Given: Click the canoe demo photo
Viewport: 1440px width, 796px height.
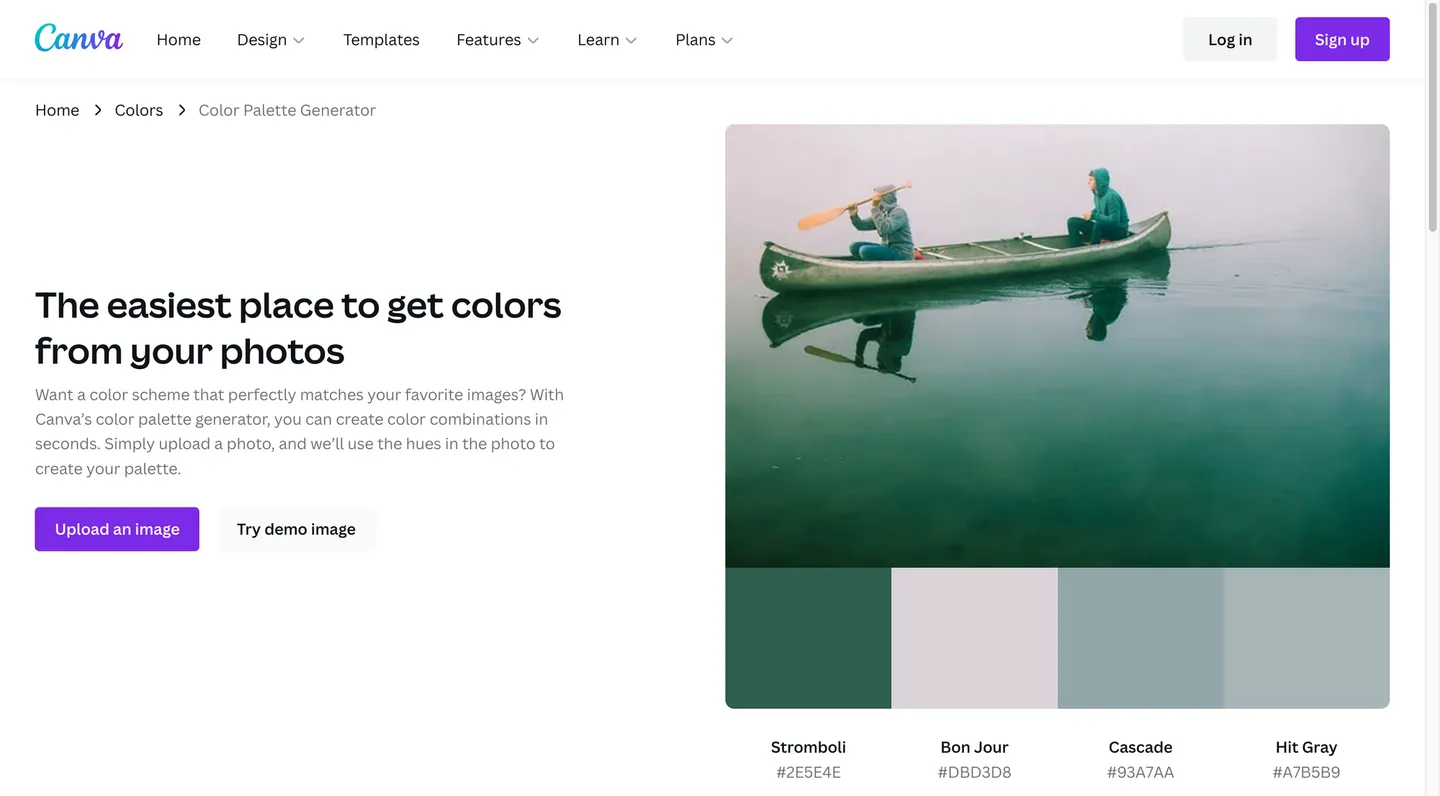Looking at the screenshot, I should [x=1057, y=345].
